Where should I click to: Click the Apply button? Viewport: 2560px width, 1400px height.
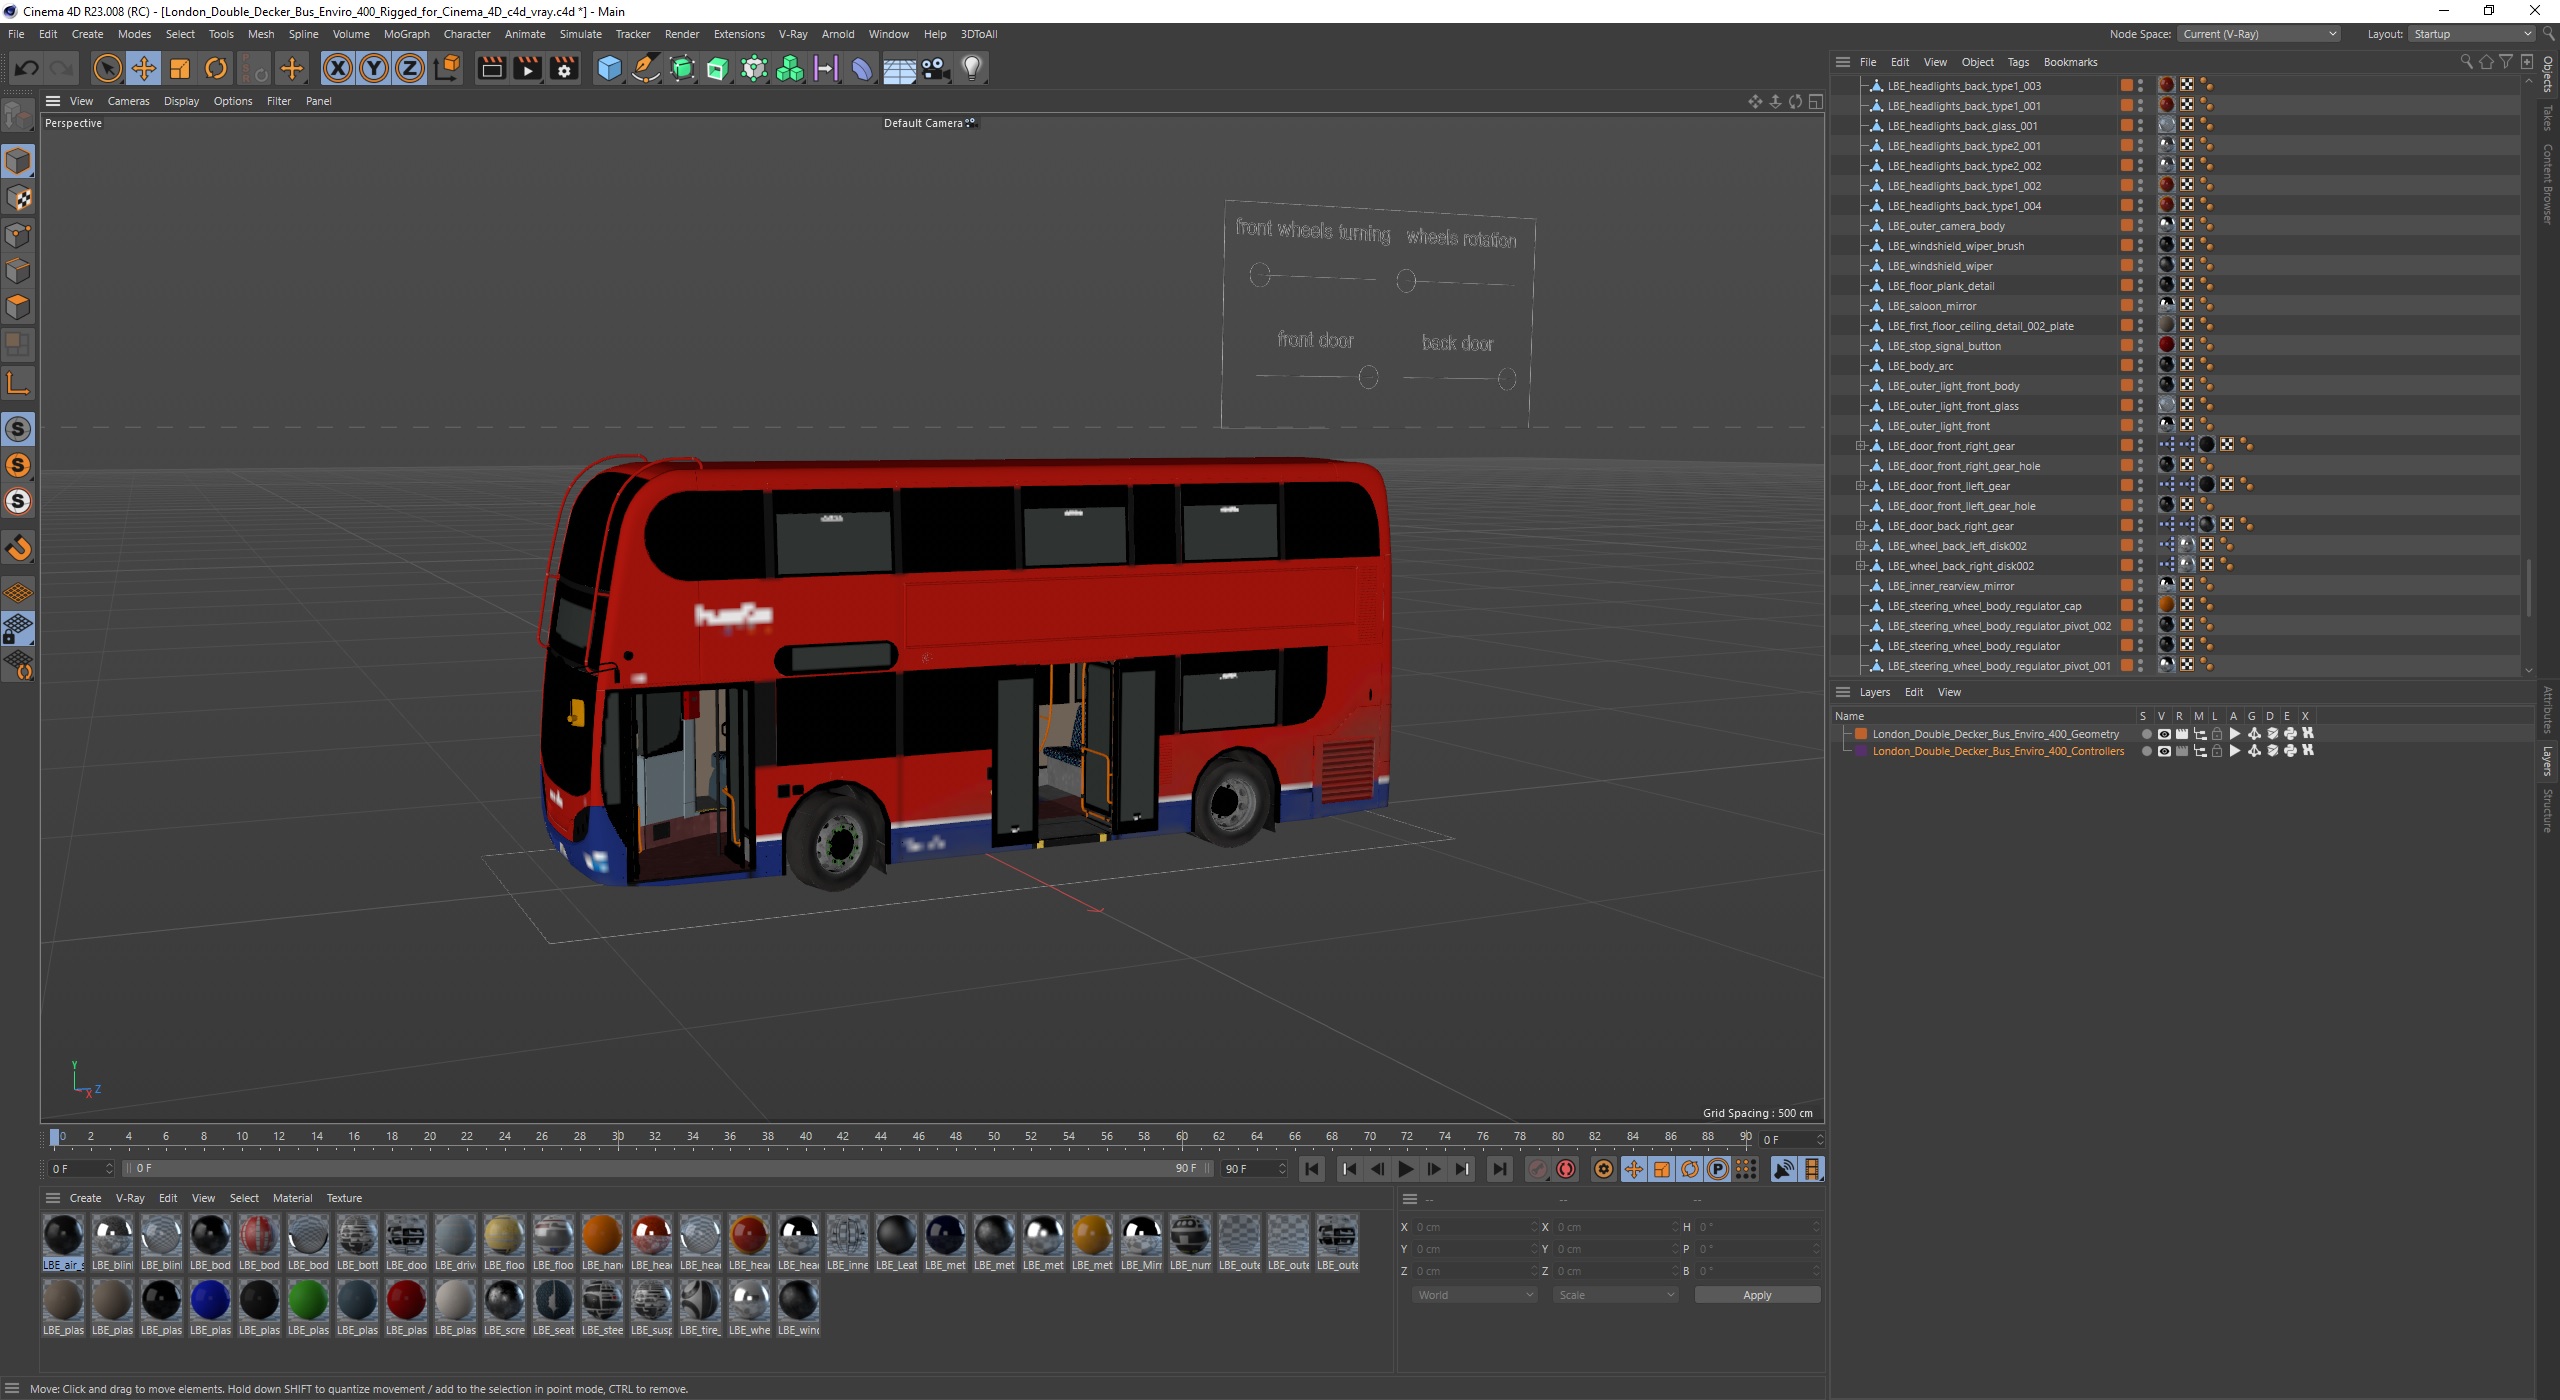click(1757, 1295)
